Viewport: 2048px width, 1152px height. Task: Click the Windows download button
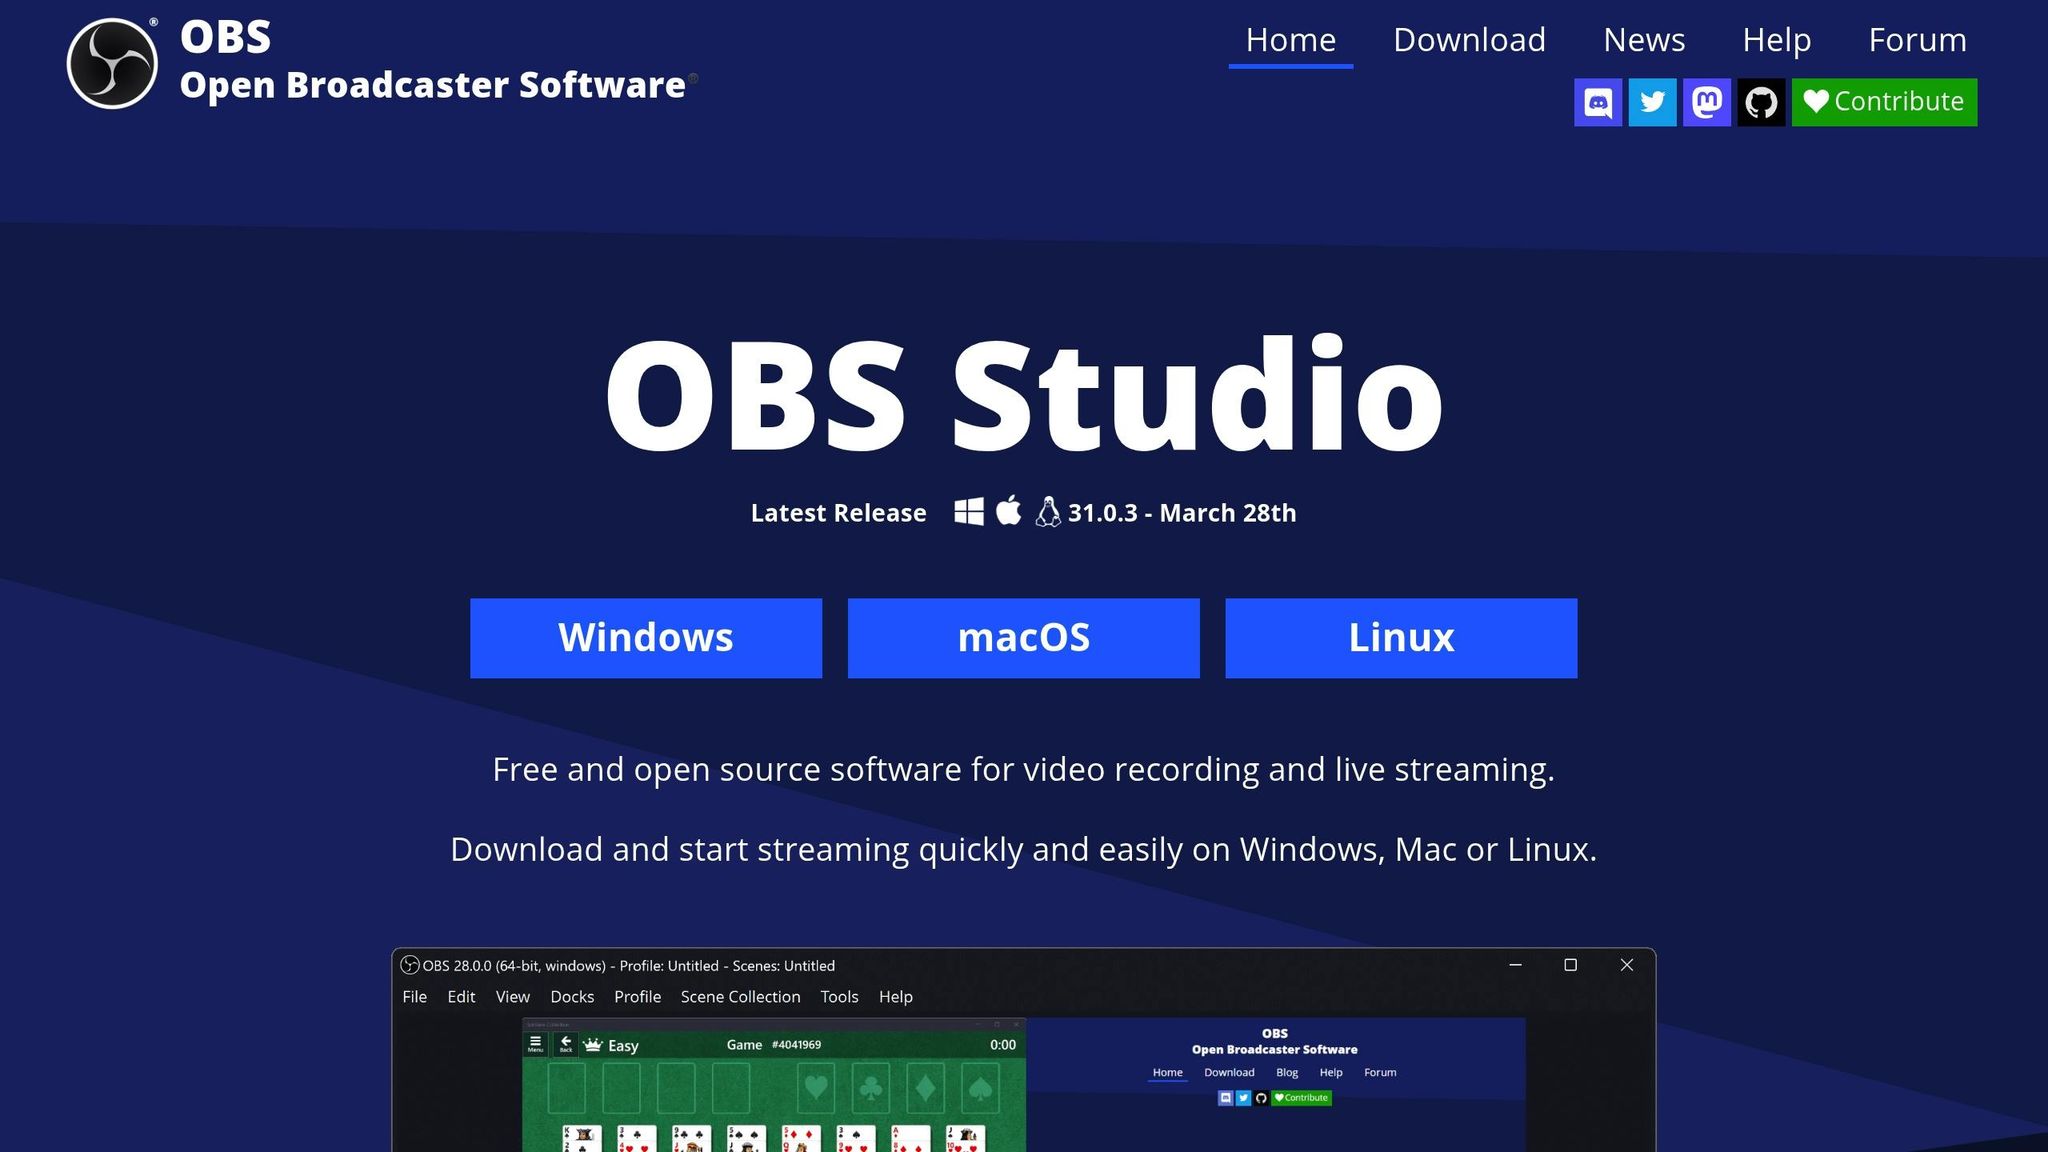tap(646, 638)
